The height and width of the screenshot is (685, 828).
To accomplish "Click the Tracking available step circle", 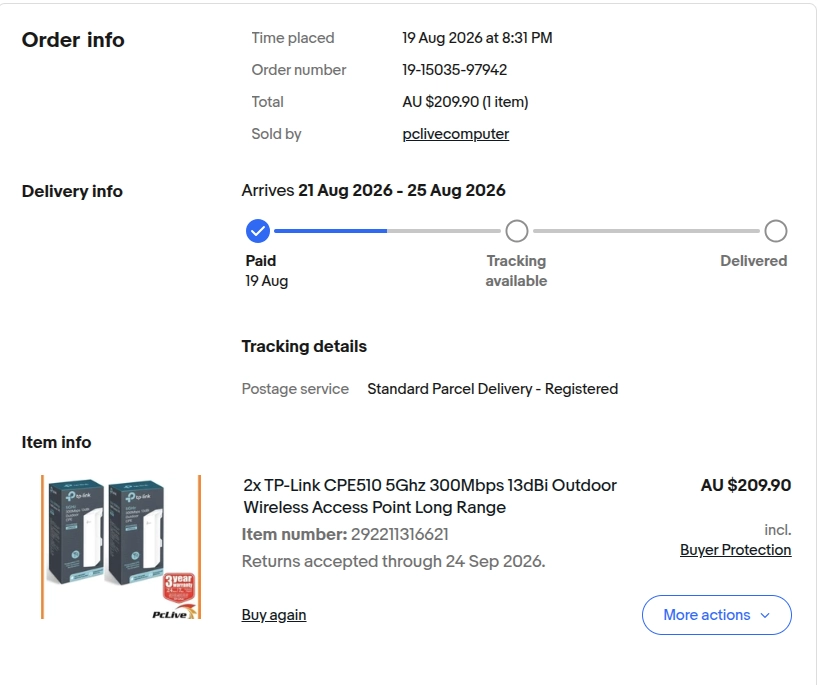I will [516, 231].
